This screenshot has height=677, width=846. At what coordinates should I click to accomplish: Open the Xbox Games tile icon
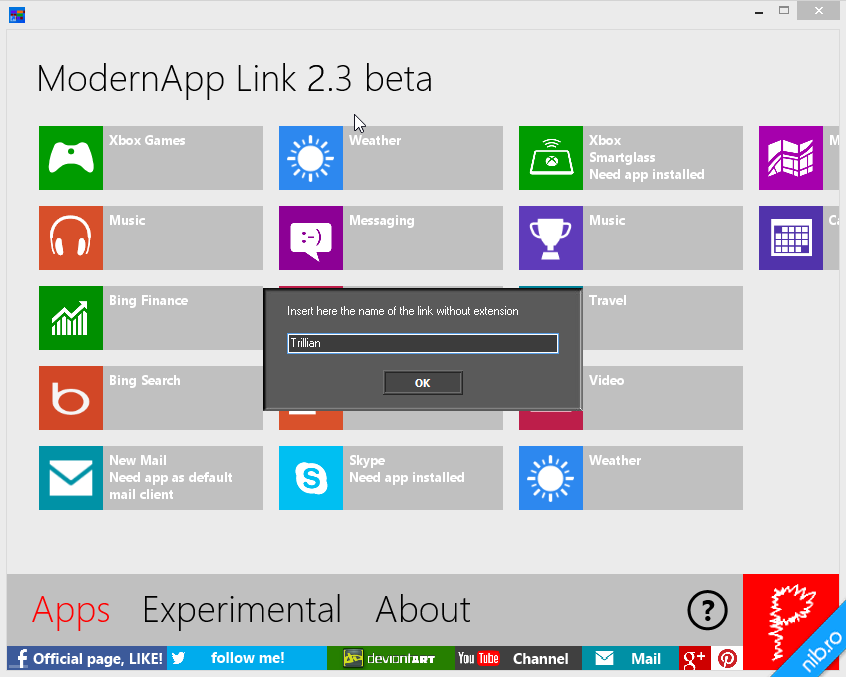coord(71,158)
